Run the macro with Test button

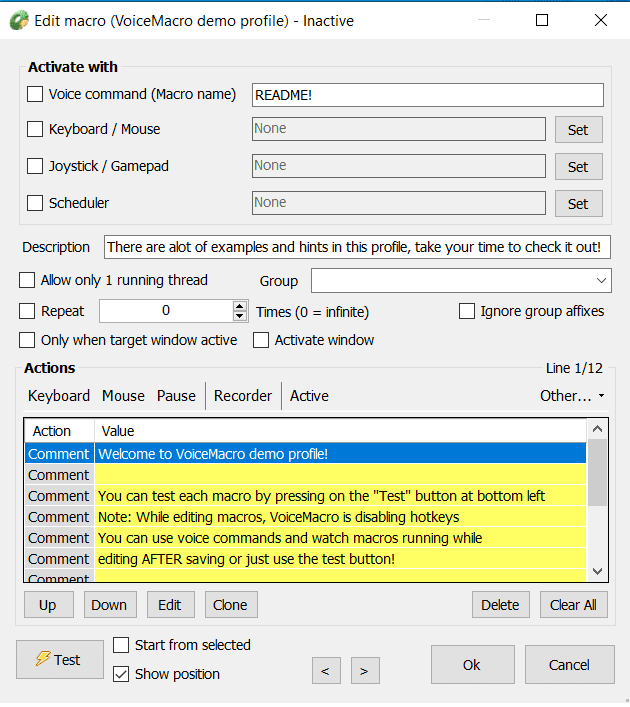(60, 660)
